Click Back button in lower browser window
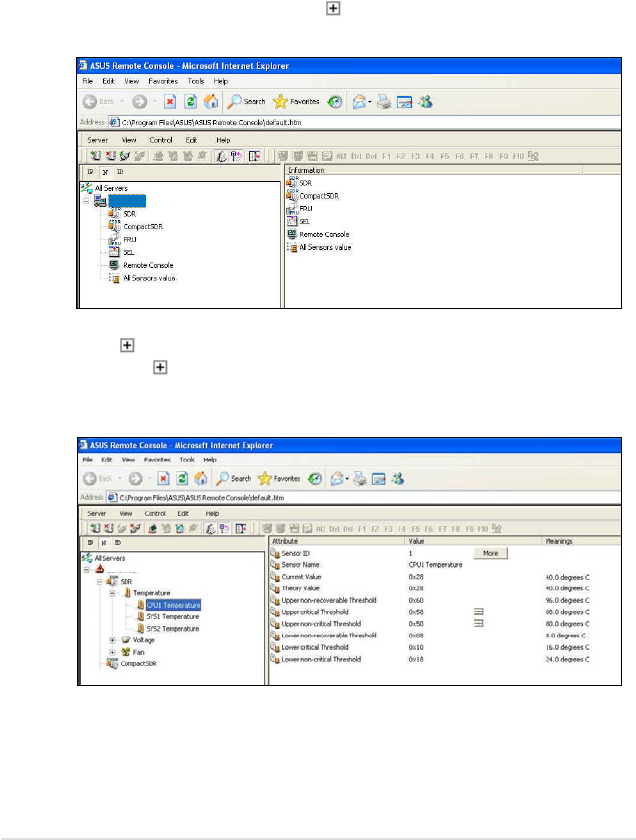 click(x=98, y=478)
